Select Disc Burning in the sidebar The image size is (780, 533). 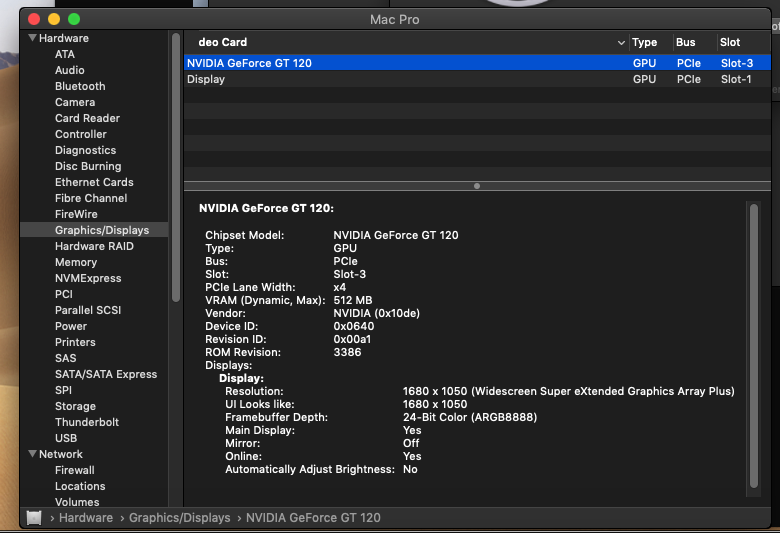click(x=88, y=166)
